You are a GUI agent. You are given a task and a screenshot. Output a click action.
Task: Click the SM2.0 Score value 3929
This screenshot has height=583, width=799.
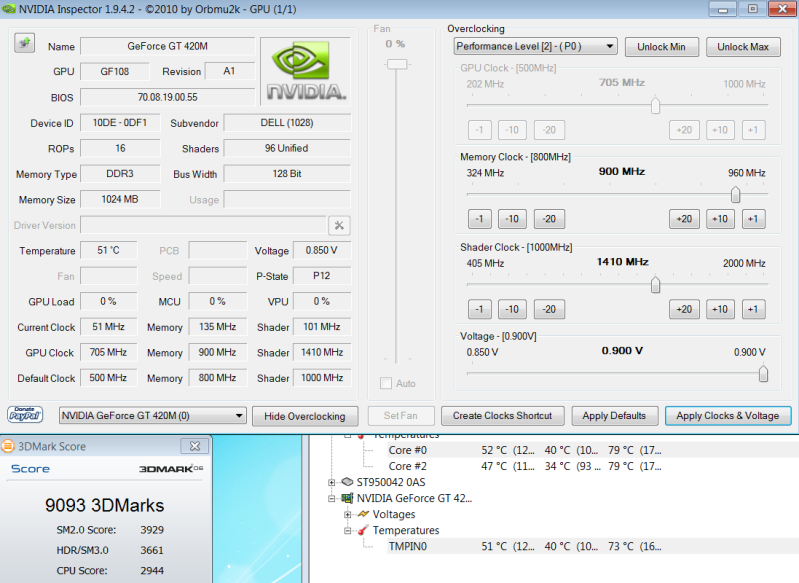(x=152, y=529)
